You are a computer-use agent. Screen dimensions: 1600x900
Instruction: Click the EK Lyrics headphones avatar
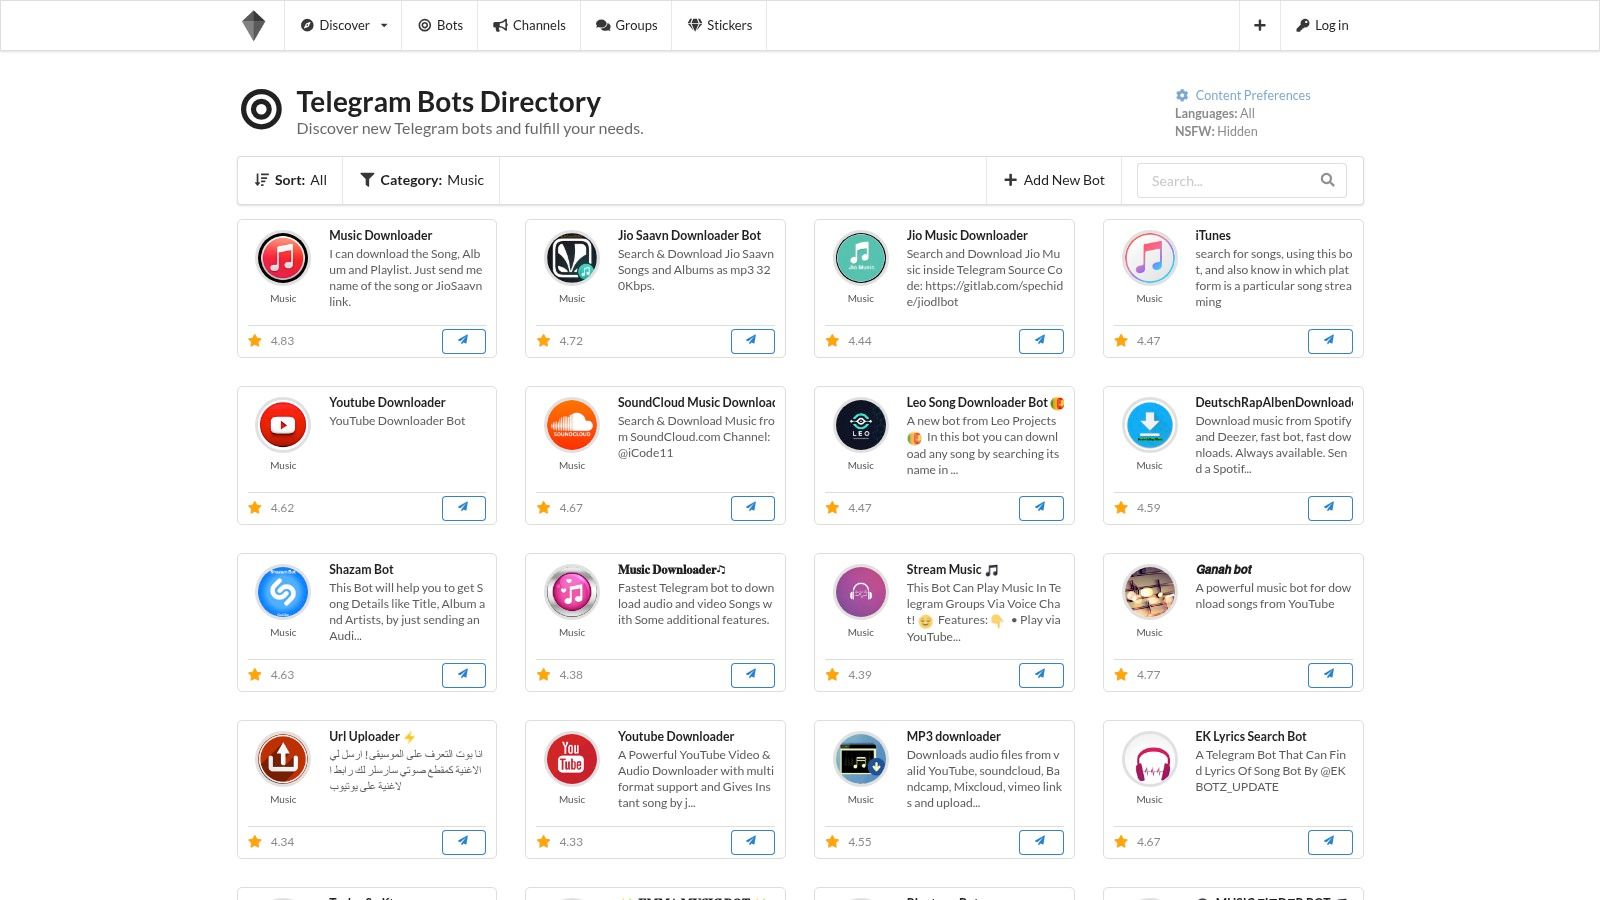coord(1150,759)
